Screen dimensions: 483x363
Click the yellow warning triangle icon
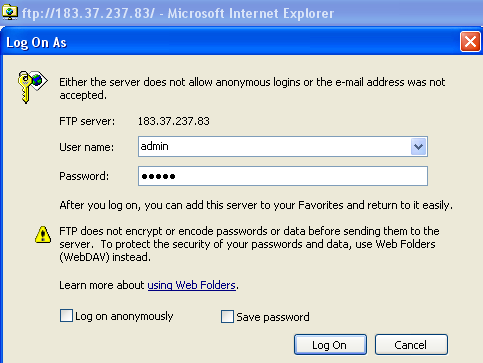[x=43, y=234]
